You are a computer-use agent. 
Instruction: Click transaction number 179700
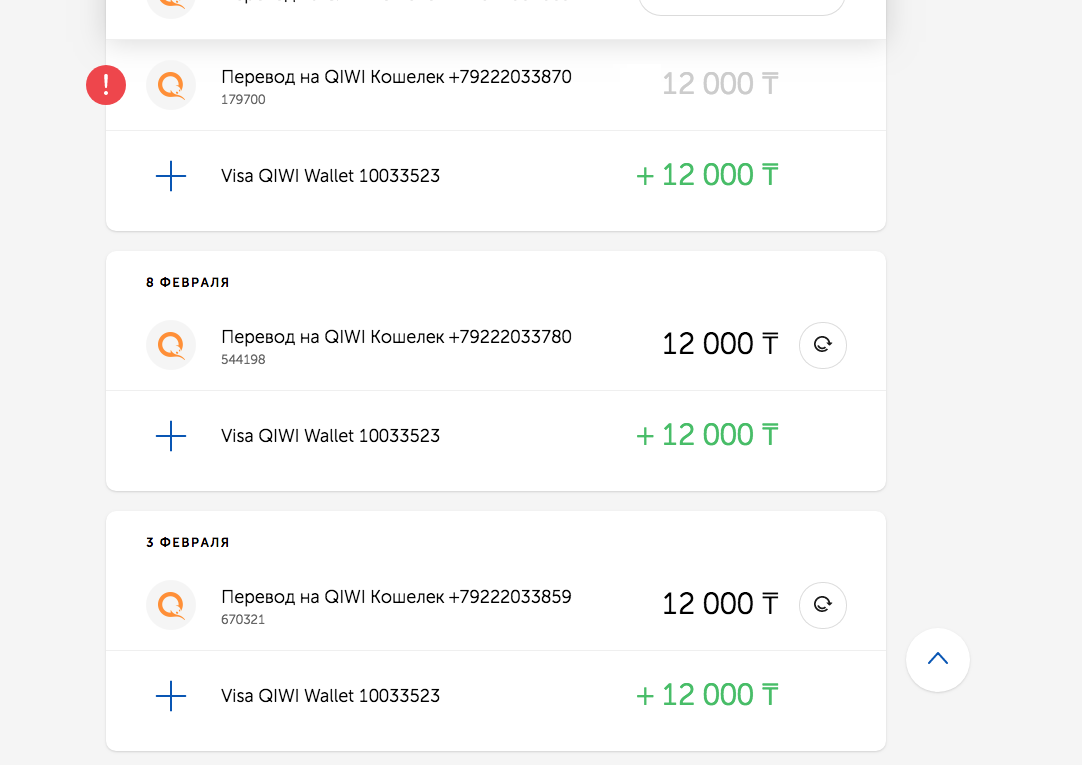pos(243,99)
